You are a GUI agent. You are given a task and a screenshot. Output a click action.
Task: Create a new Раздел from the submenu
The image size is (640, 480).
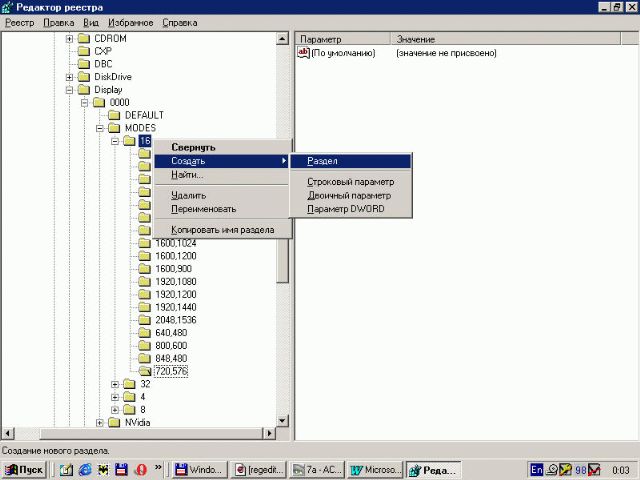point(351,161)
